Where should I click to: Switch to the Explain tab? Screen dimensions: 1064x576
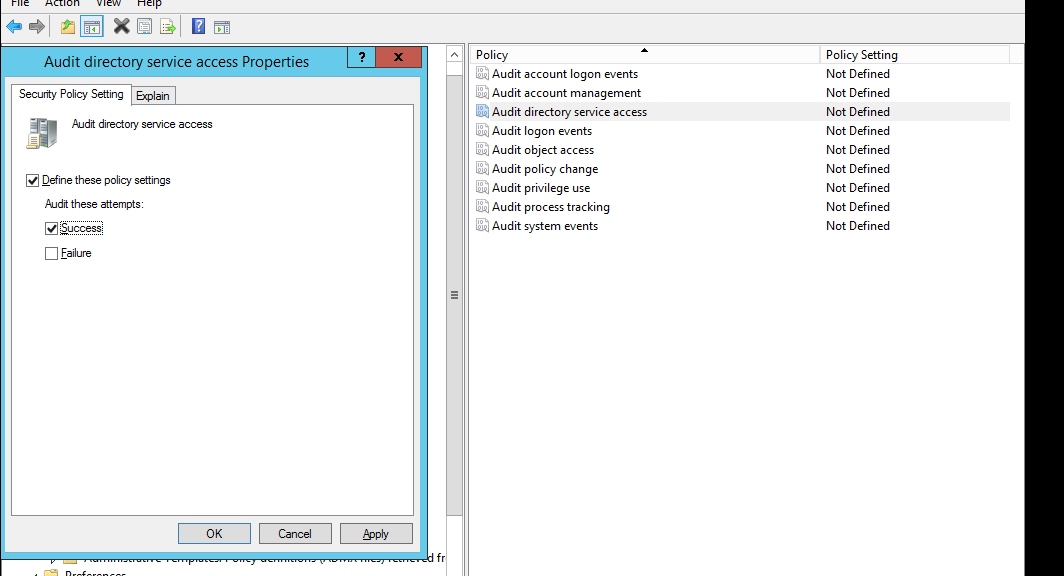coord(153,96)
